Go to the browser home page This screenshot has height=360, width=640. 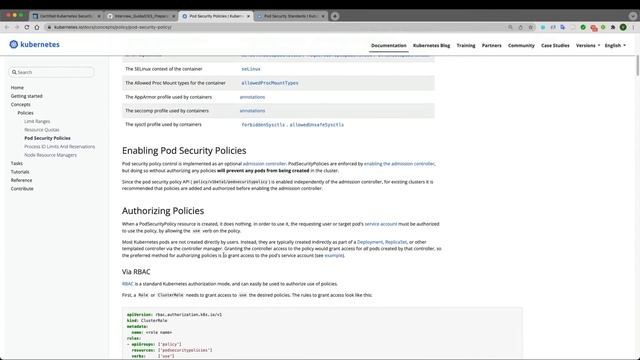pyautogui.click(x=37, y=27)
